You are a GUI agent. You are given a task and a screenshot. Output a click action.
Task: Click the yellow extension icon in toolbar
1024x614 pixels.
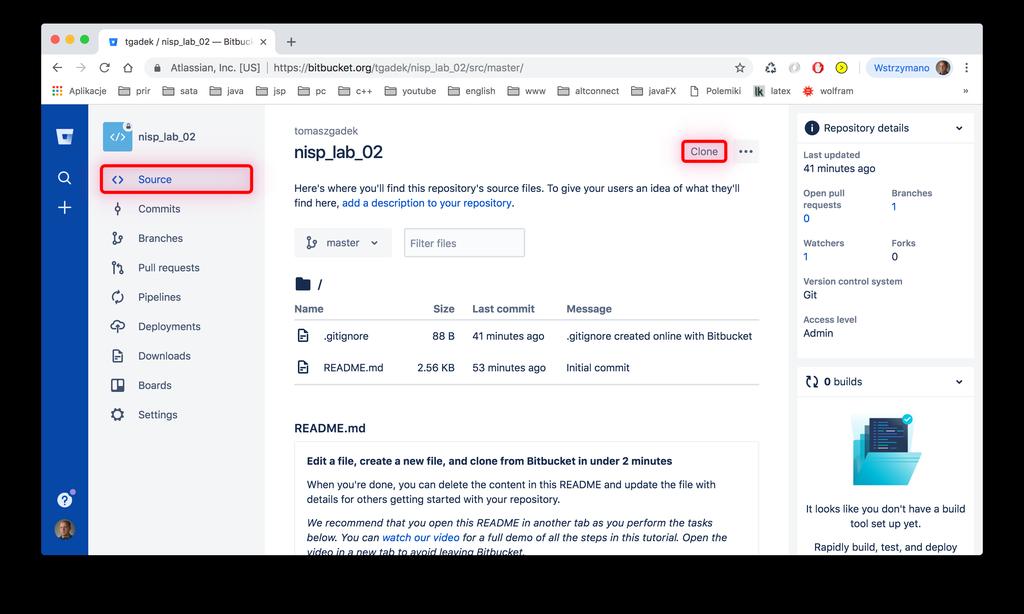pyautogui.click(x=841, y=67)
